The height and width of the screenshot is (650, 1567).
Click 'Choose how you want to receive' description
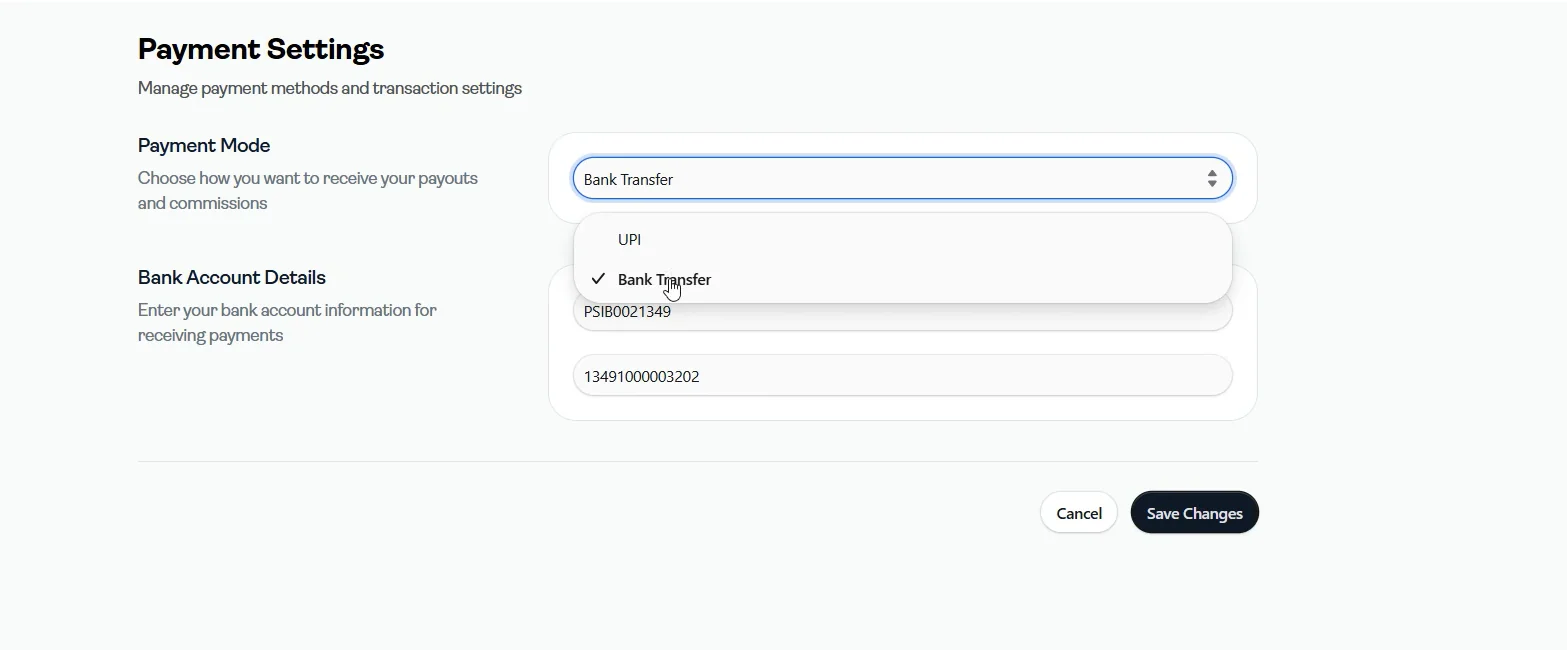click(x=308, y=190)
